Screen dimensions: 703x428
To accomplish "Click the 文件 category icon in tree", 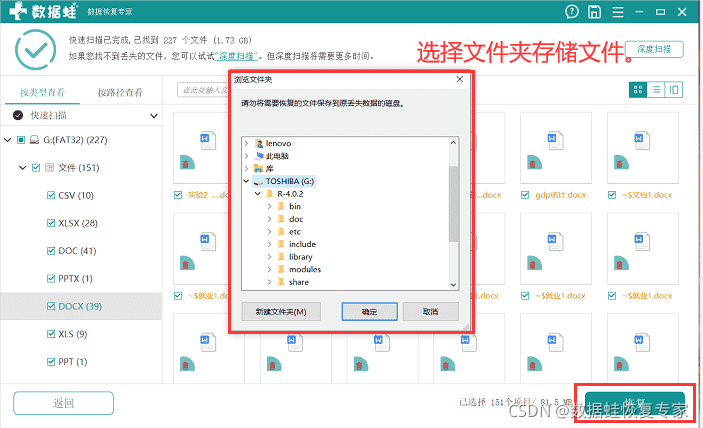I will coord(50,168).
